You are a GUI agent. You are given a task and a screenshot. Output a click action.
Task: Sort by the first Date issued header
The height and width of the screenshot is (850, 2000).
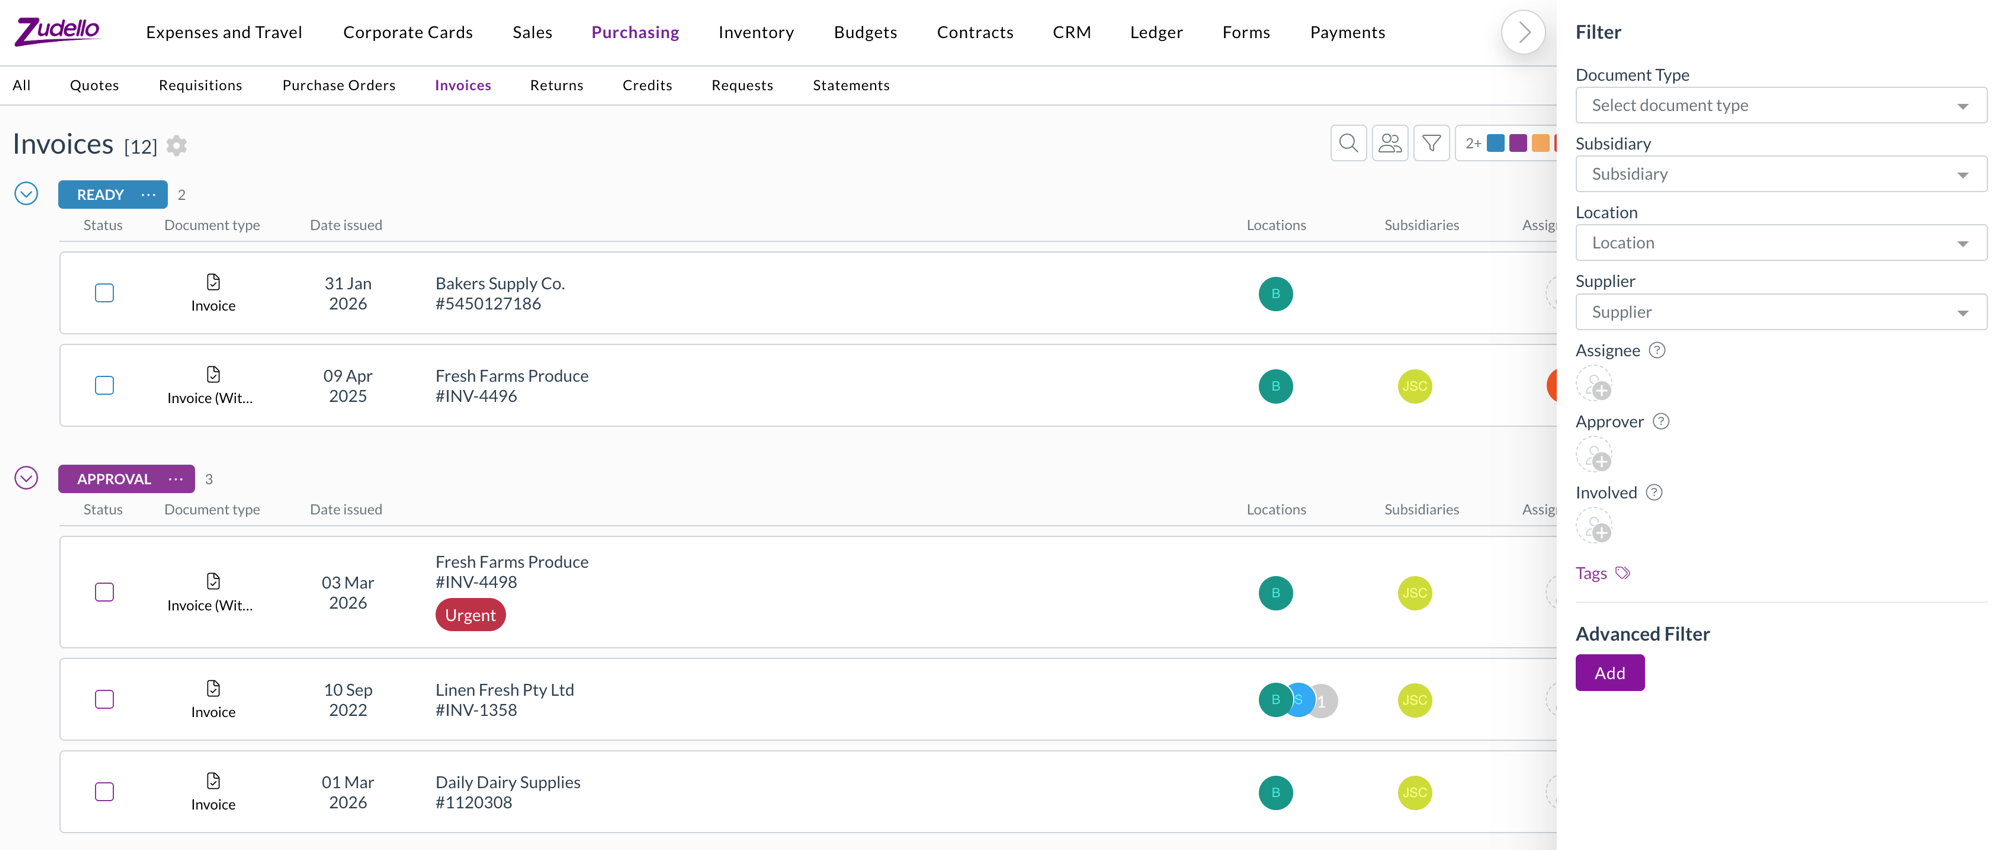[346, 225]
